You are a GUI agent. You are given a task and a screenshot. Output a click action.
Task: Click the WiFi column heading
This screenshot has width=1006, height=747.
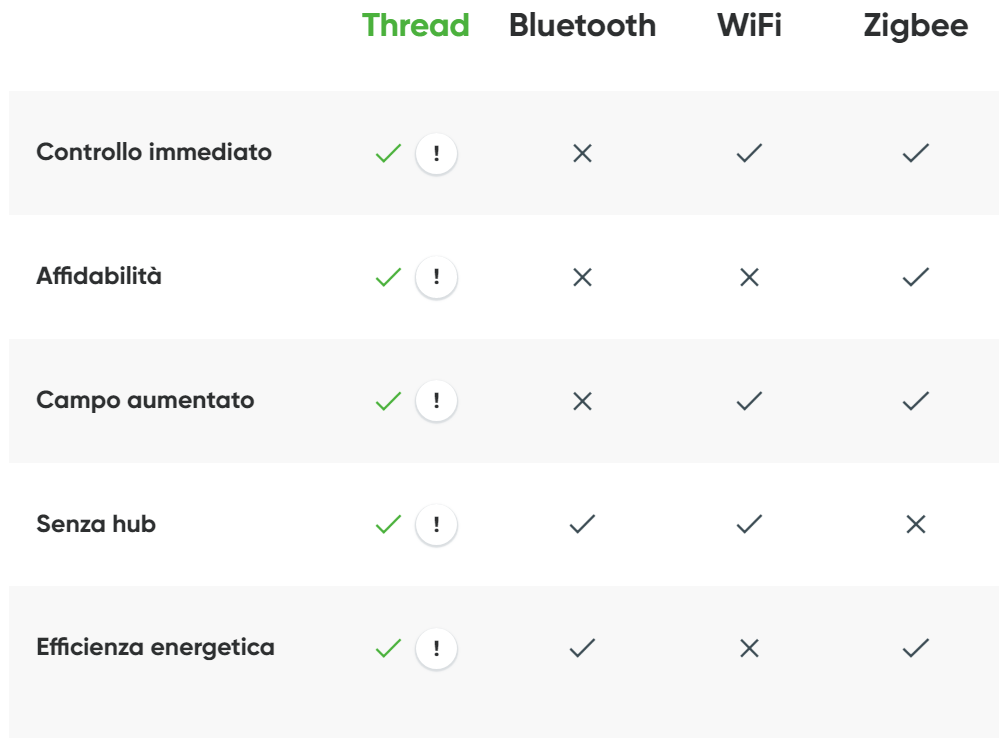click(x=749, y=25)
